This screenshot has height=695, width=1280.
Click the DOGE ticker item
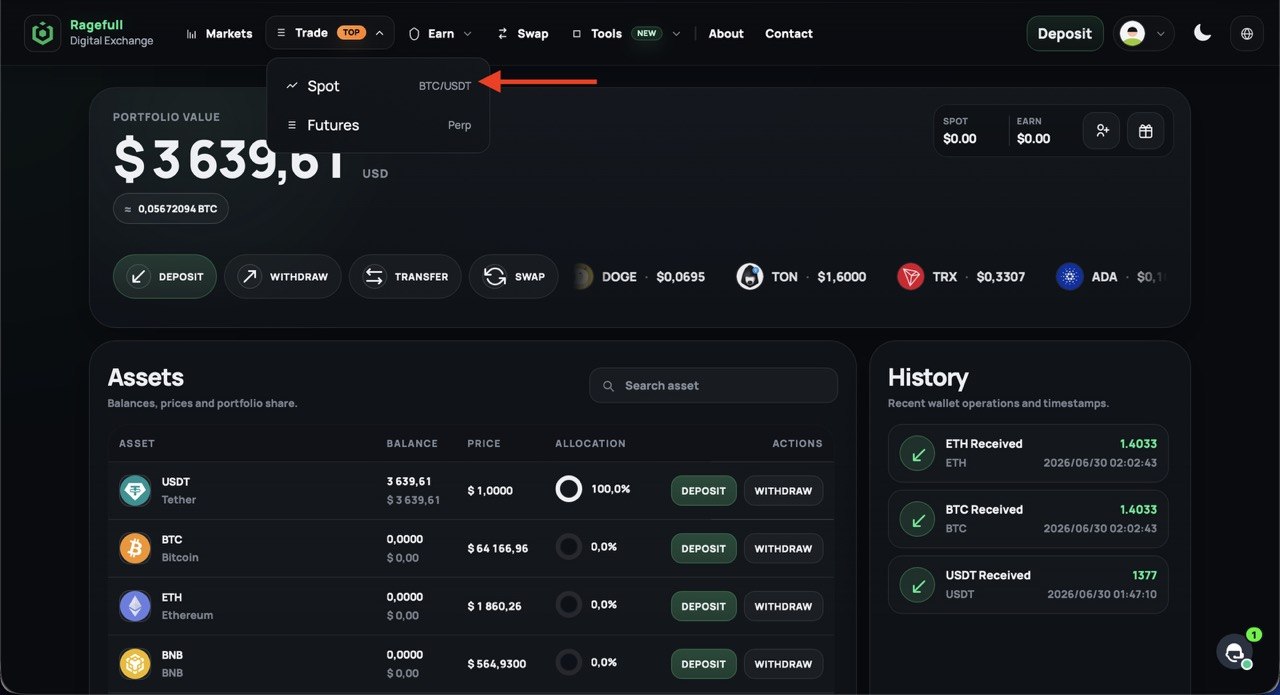click(x=638, y=277)
